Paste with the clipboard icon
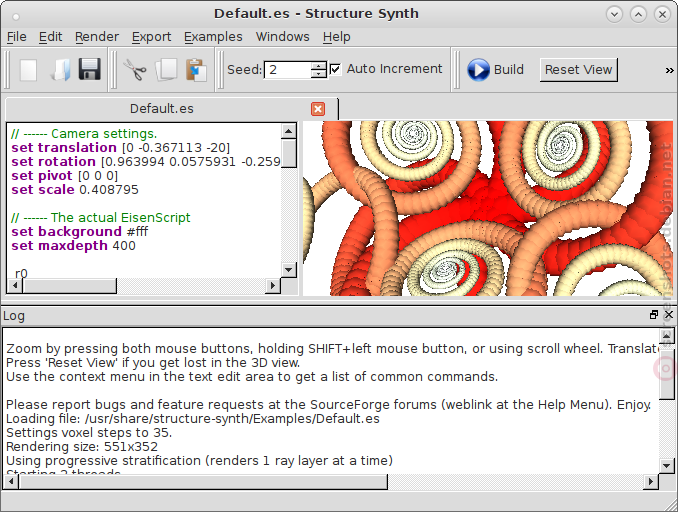This screenshot has height=512, width=678. click(x=196, y=70)
